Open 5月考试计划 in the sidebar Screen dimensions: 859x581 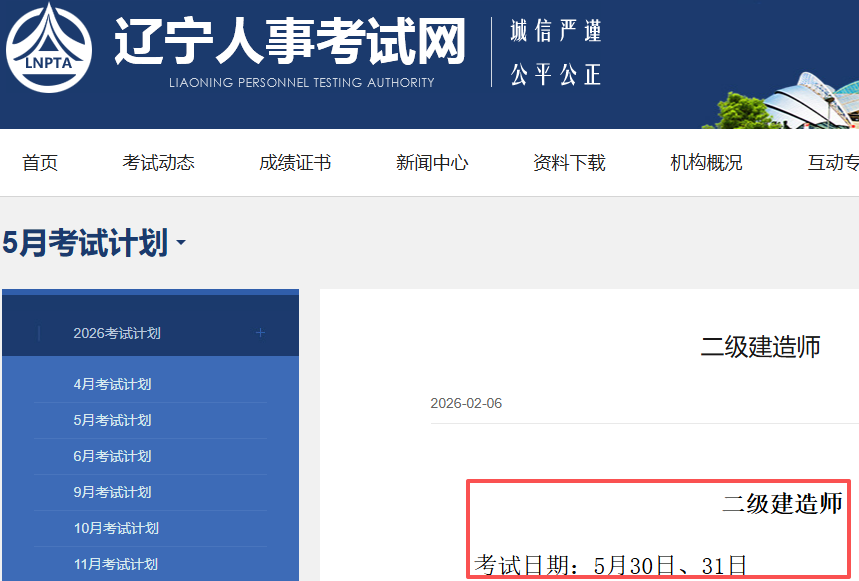tap(112, 420)
